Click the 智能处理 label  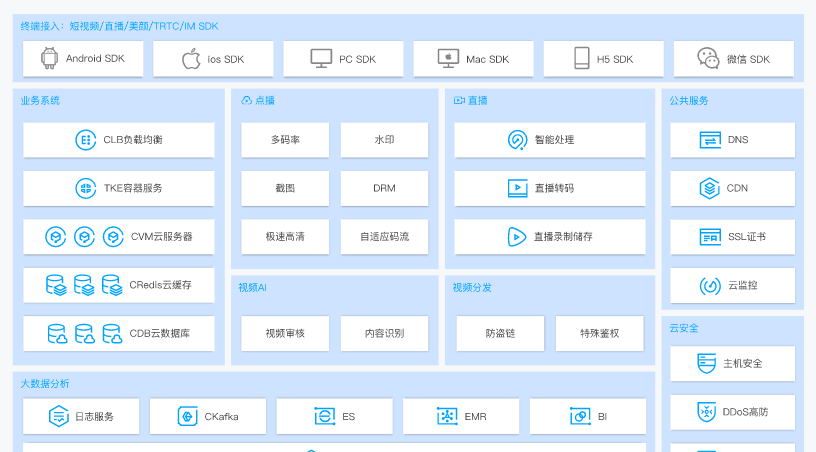click(x=554, y=140)
